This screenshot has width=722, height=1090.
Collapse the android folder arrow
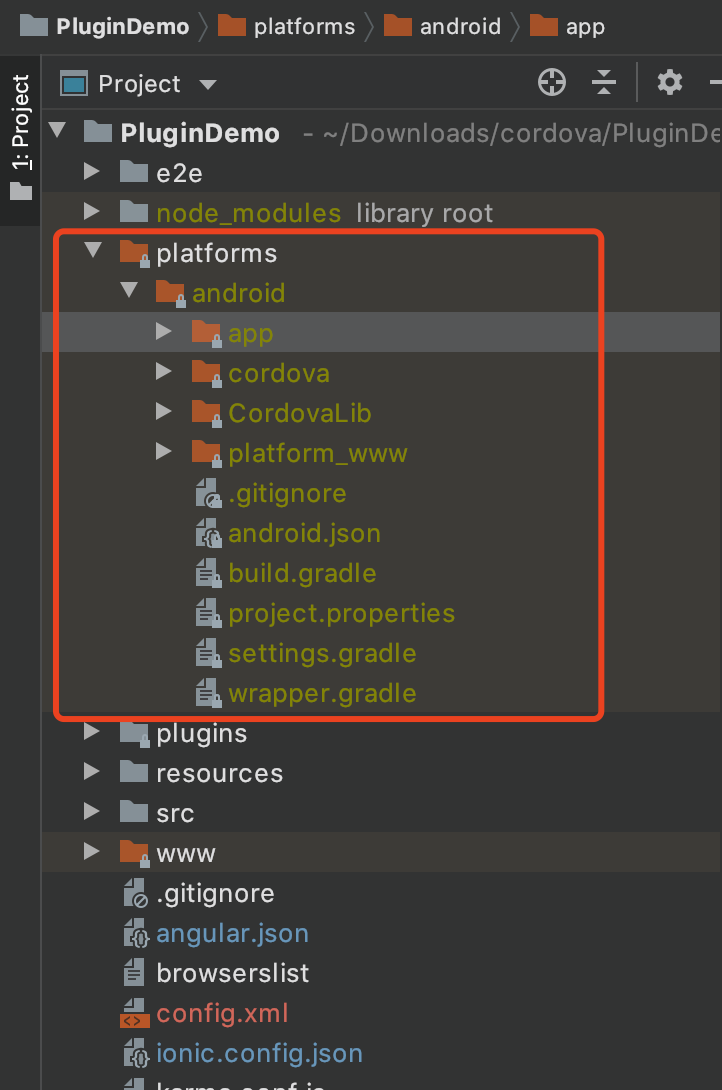click(x=129, y=292)
